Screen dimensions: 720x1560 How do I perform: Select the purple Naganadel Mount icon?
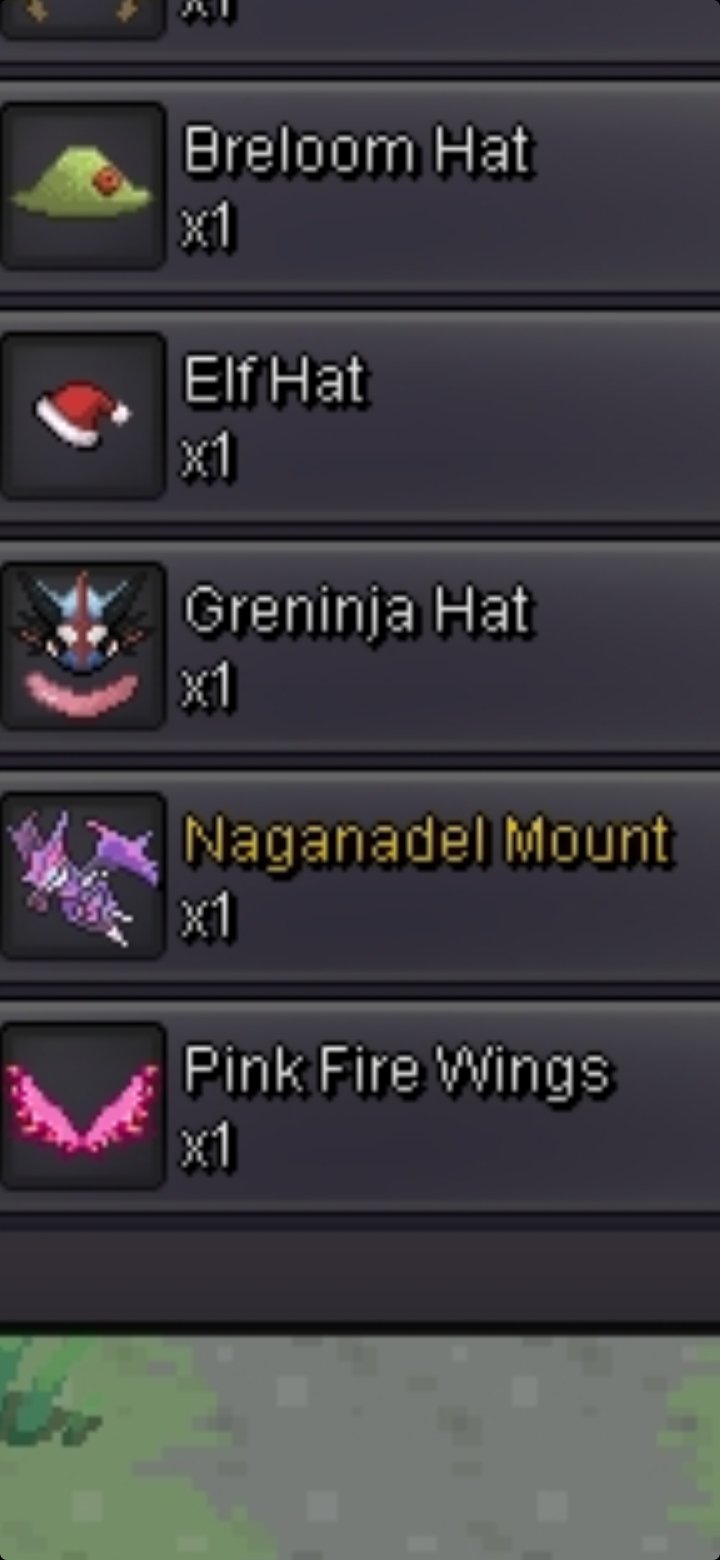click(x=82, y=876)
